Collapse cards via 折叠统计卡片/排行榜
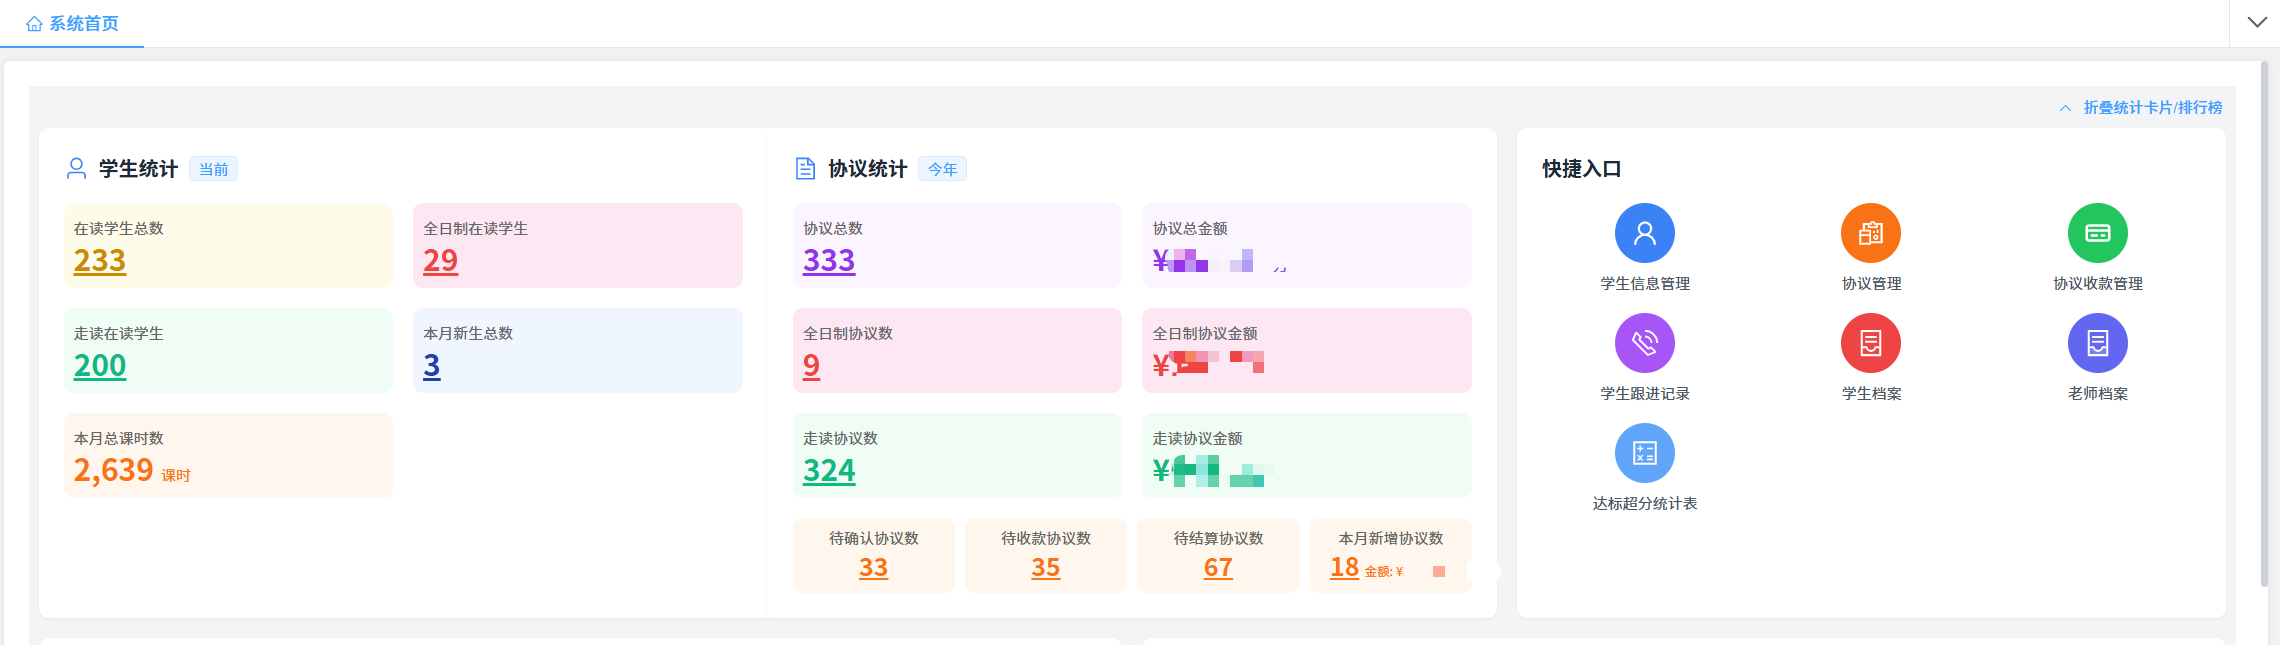Viewport: 2280px width, 645px height. tap(2141, 107)
